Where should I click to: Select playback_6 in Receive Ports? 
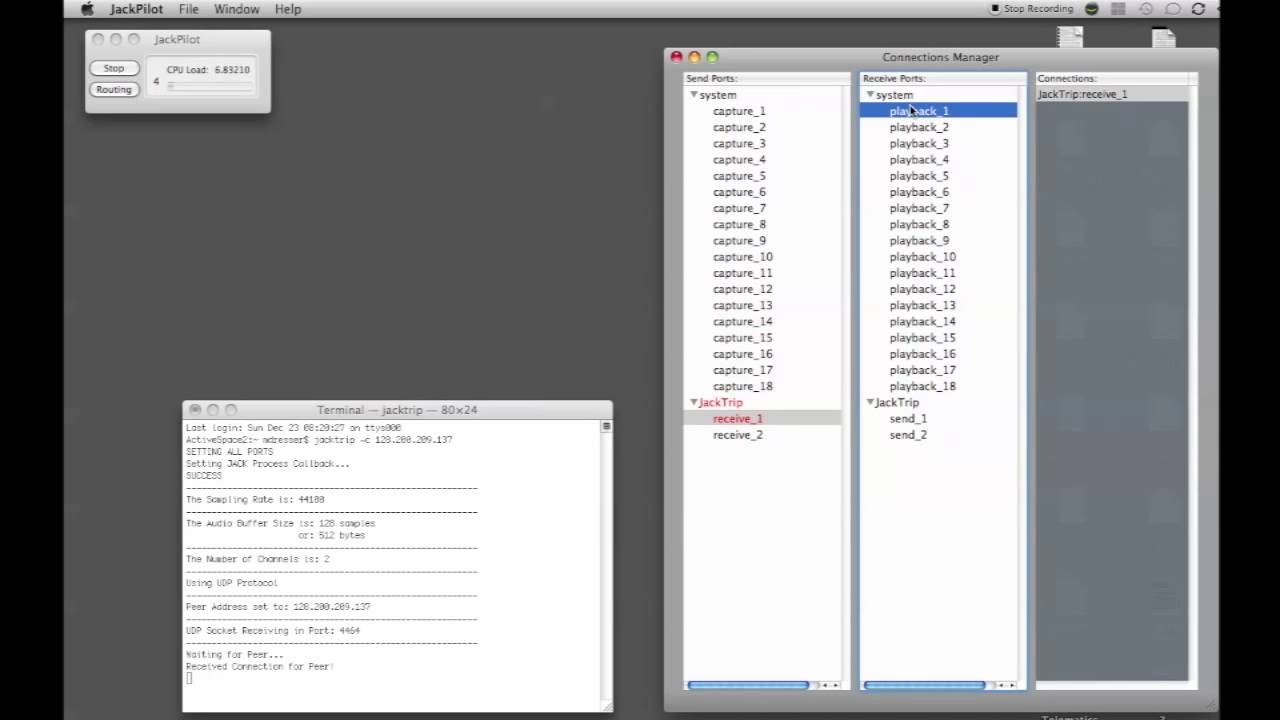pyautogui.click(x=919, y=192)
